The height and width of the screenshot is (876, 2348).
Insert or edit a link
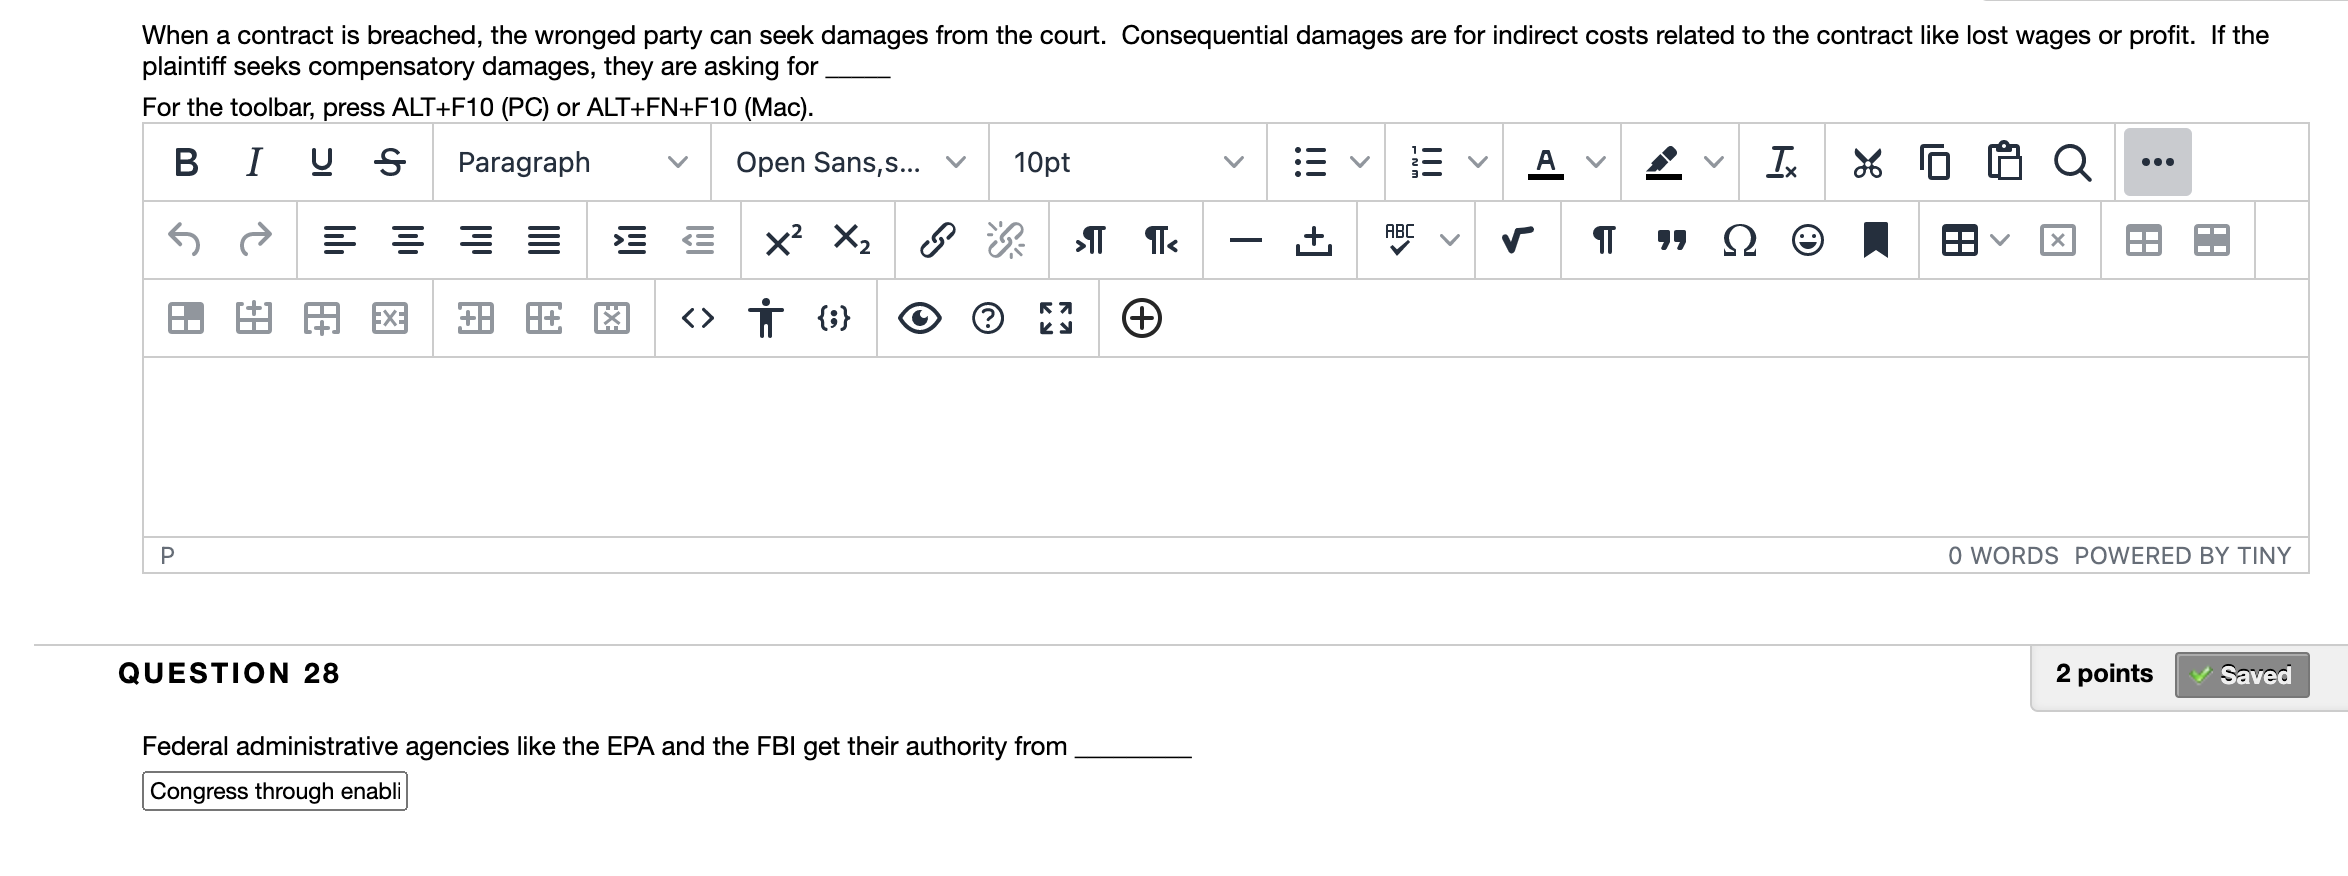[937, 240]
